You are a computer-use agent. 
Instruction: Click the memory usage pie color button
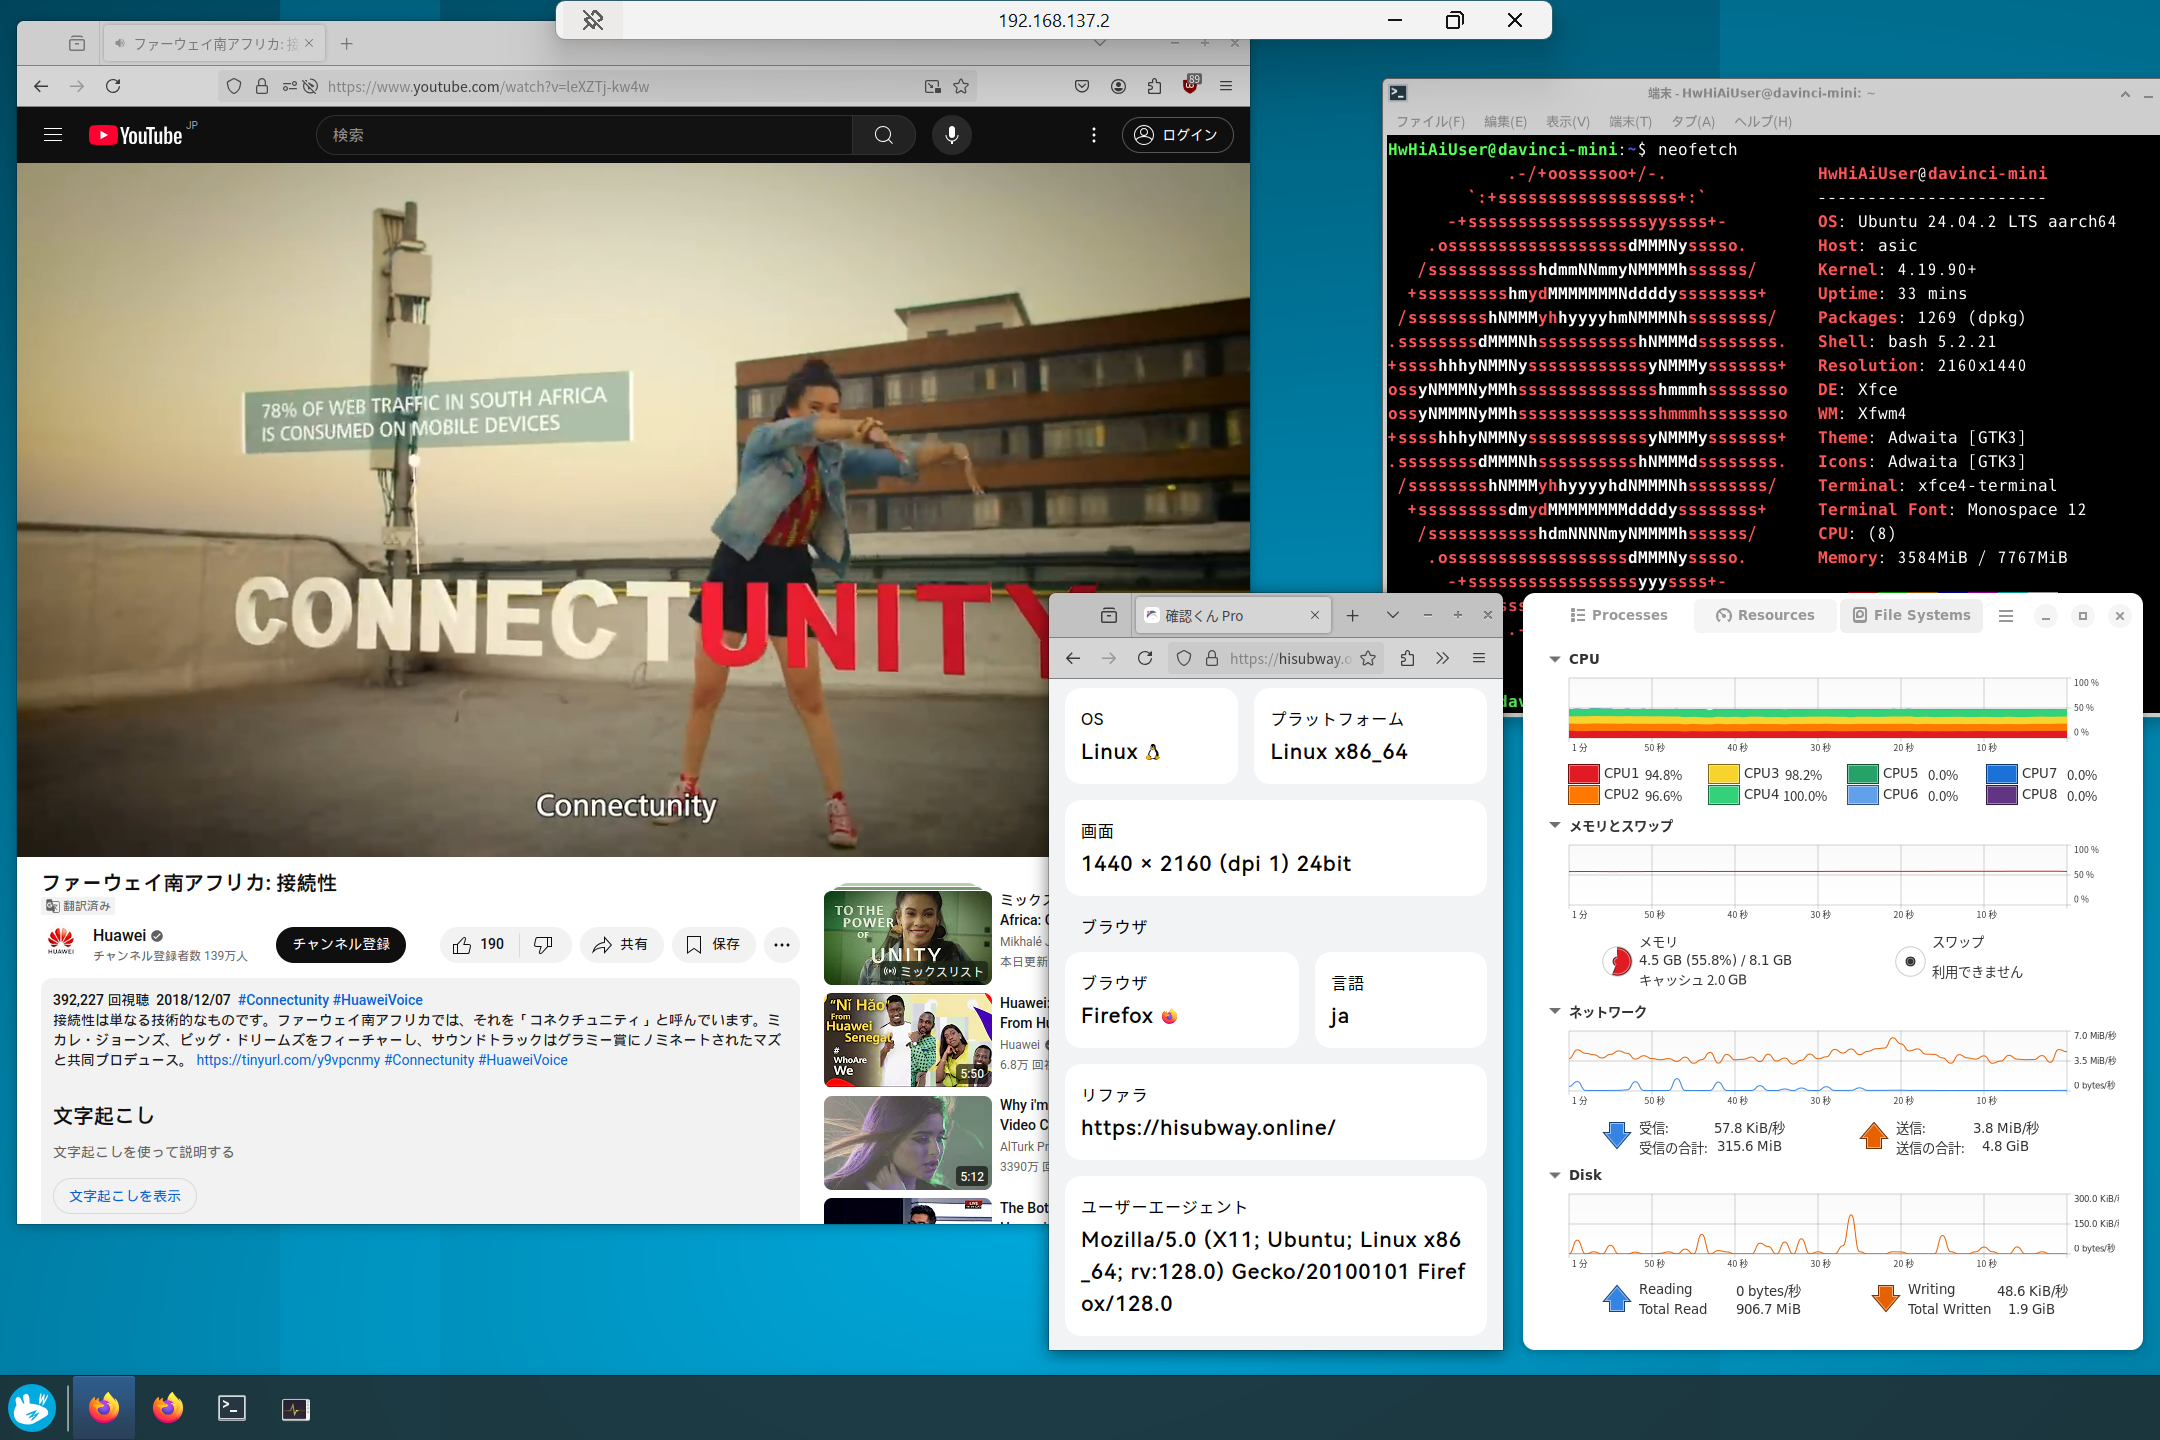point(1617,961)
